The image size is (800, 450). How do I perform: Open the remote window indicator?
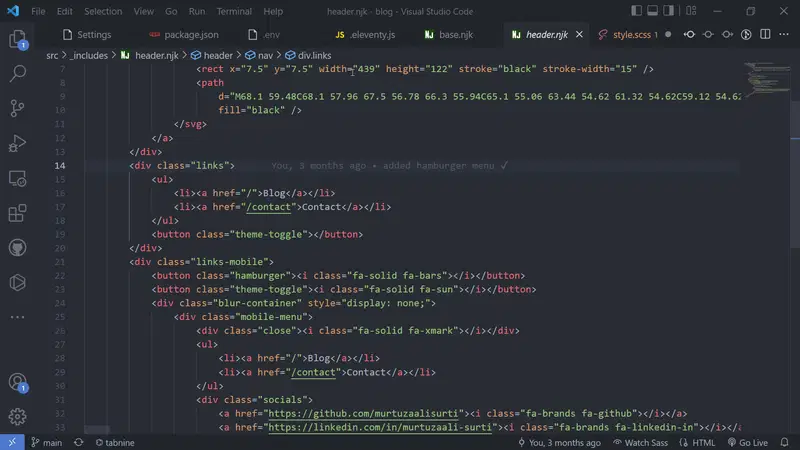tap(12, 442)
